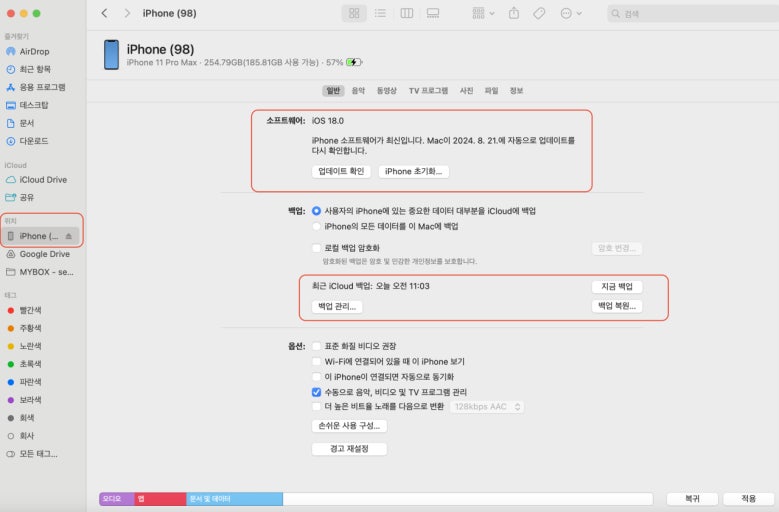The image size is (779, 512).
Task: Open the 128kbps AAC bitrate dropdown
Action: (487, 407)
